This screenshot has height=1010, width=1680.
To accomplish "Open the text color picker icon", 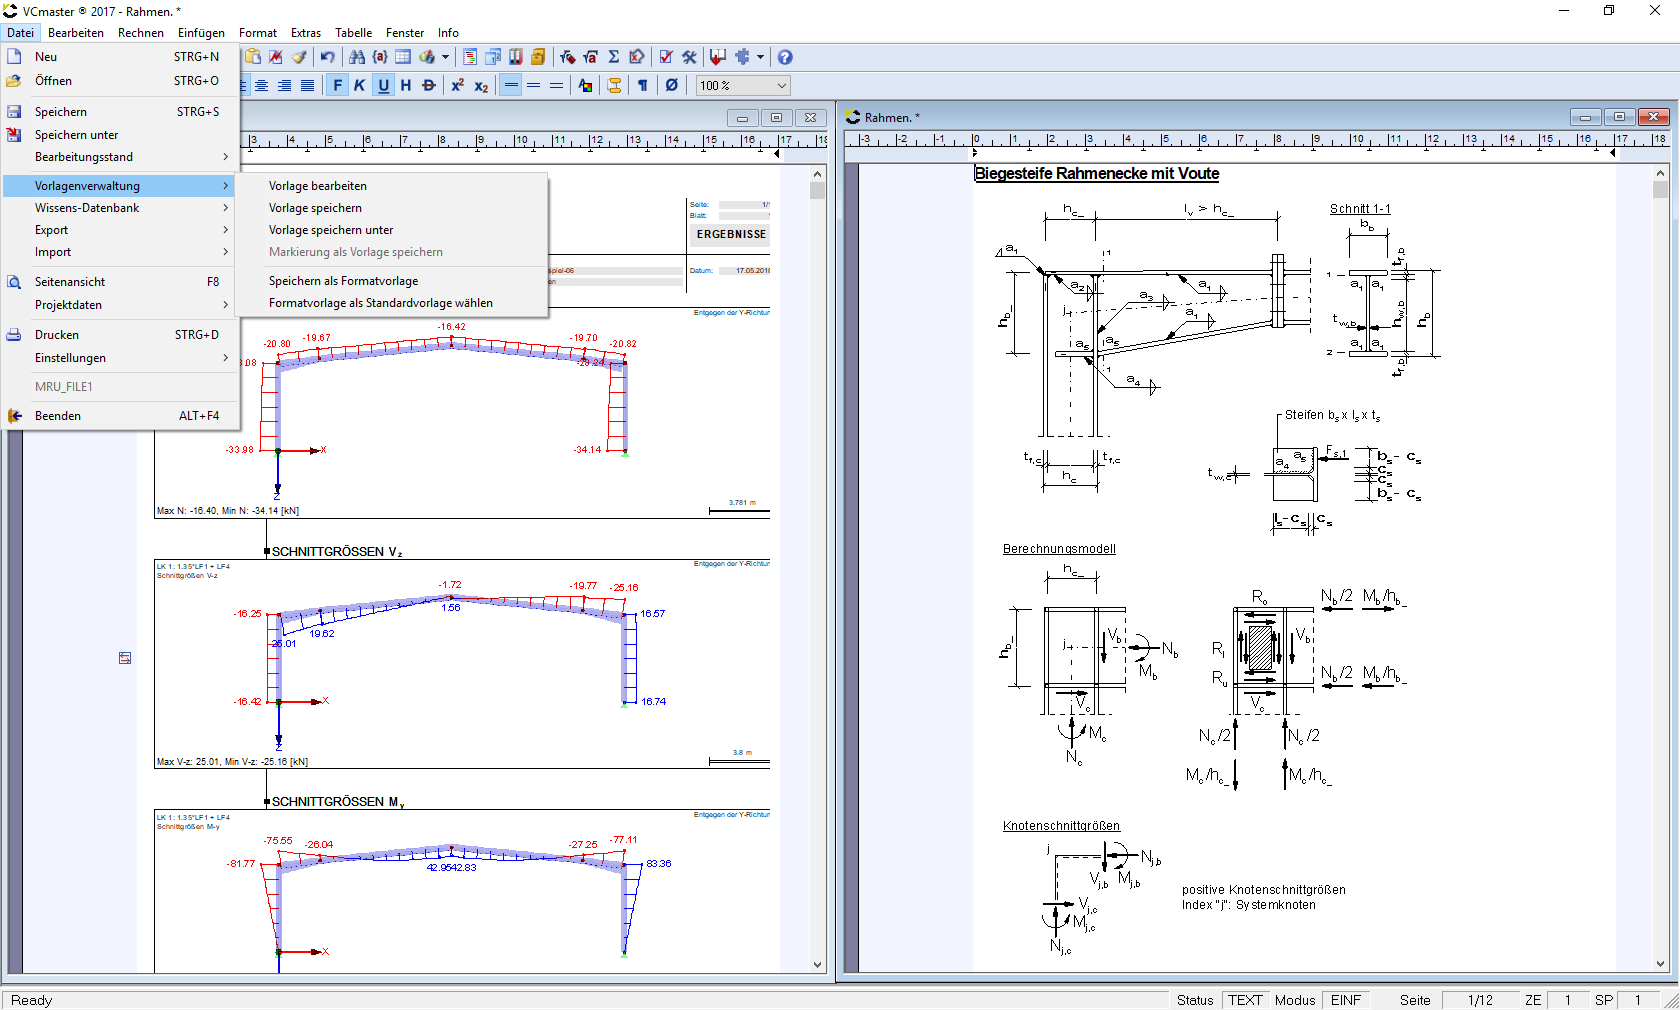I will point(585,85).
